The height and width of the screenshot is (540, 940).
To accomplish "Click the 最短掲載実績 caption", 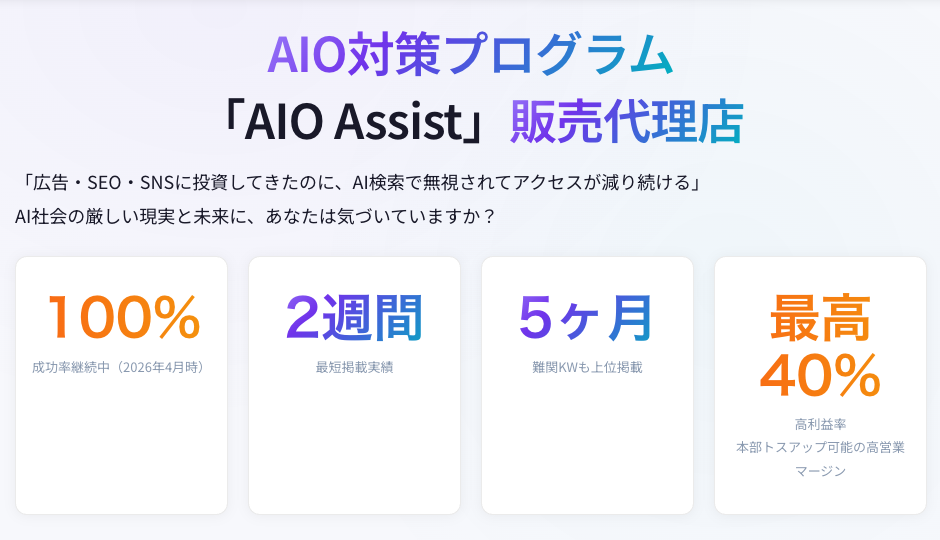I will [x=354, y=367].
